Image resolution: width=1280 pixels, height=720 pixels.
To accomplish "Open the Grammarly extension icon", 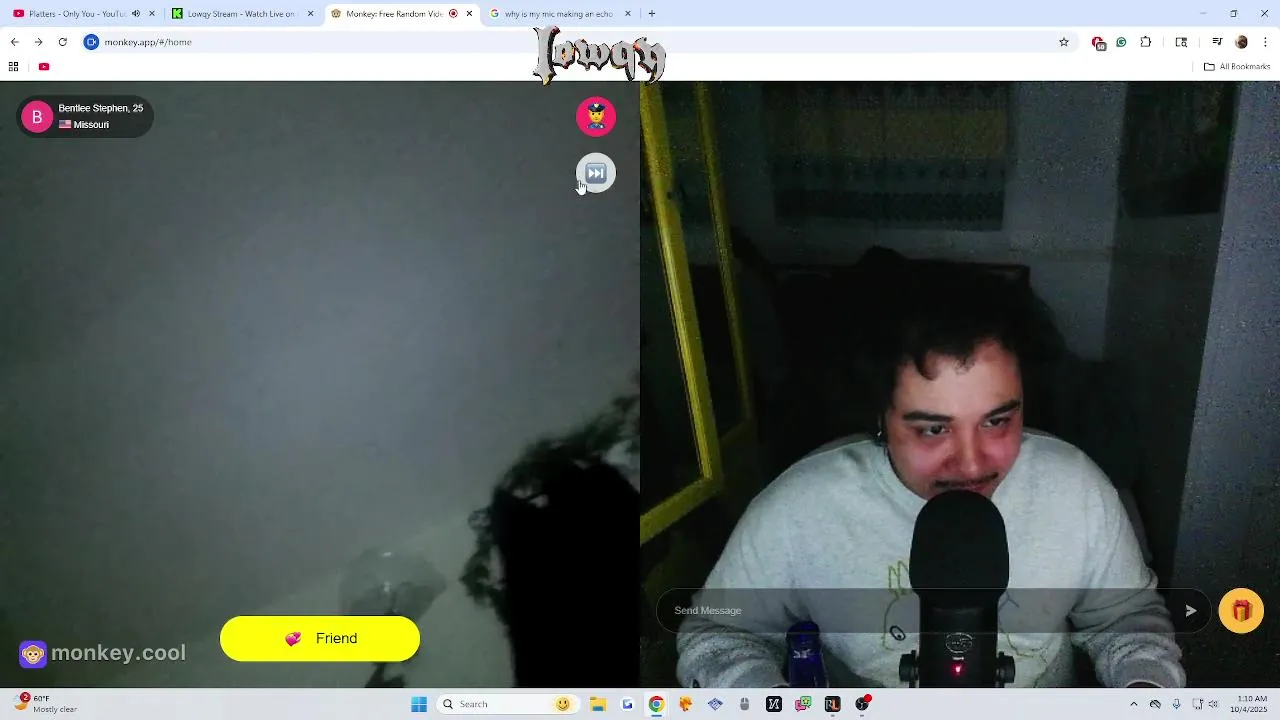I will (x=1121, y=42).
